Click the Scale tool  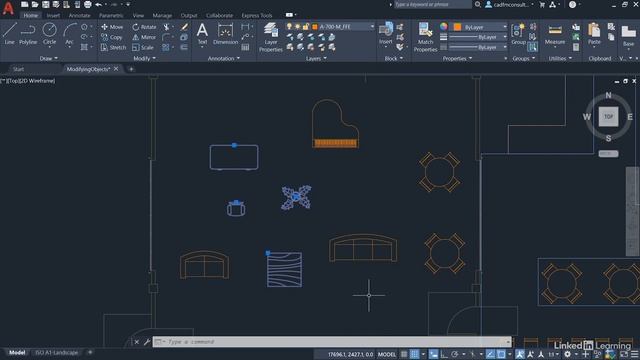(143, 47)
